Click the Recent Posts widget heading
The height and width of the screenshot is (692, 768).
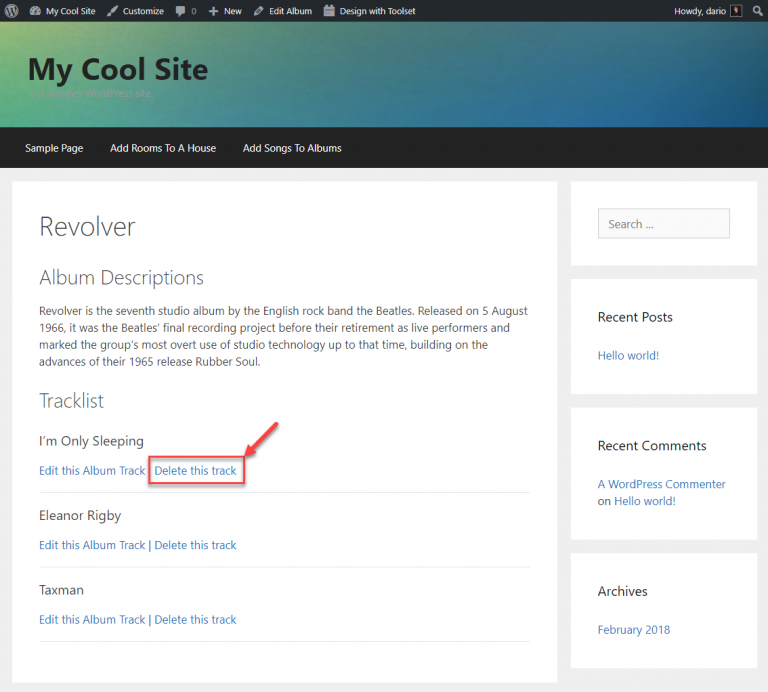pyautogui.click(x=635, y=317)
